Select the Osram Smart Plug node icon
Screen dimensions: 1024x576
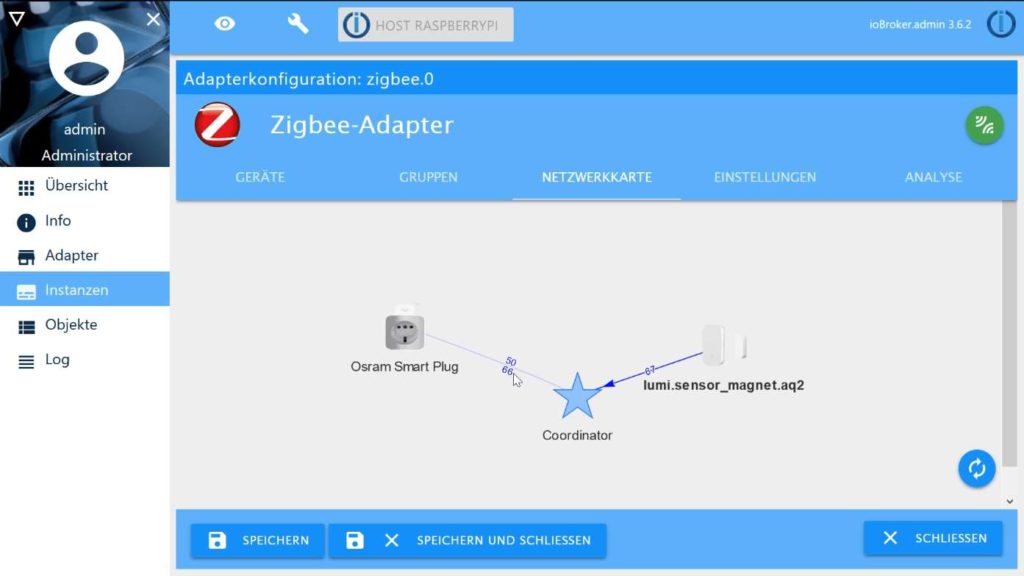point(404,330)
